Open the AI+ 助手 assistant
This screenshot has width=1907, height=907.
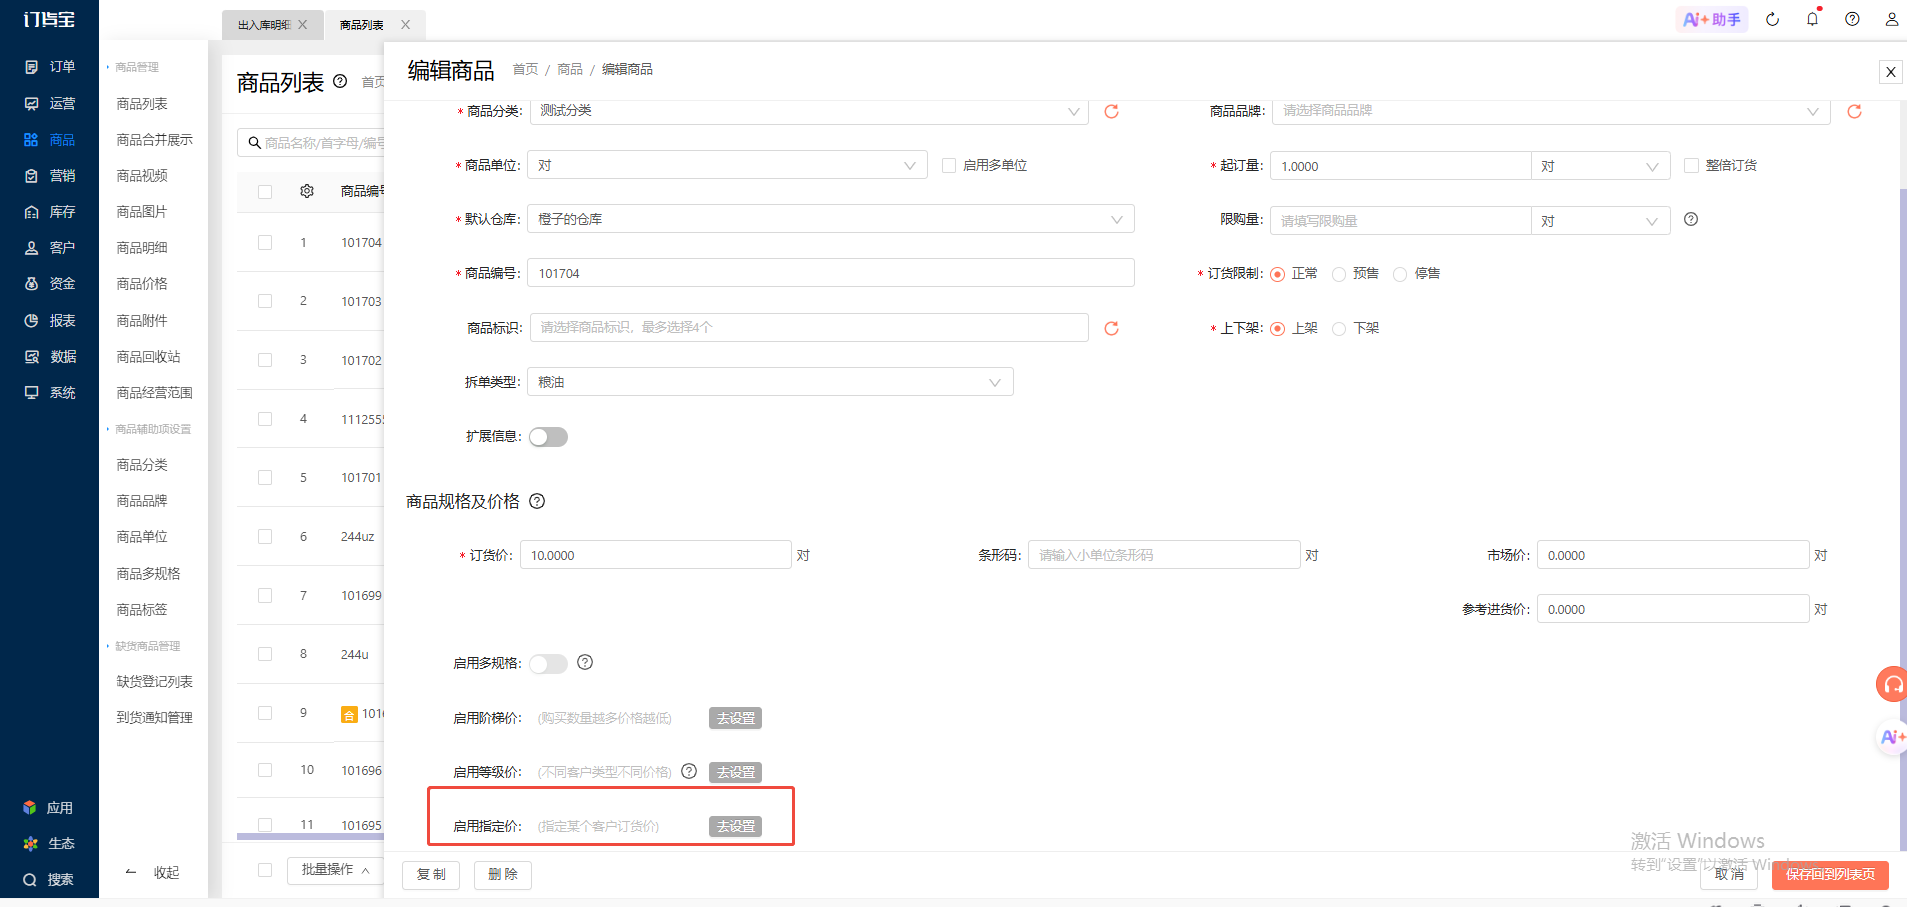(1712, 19)
